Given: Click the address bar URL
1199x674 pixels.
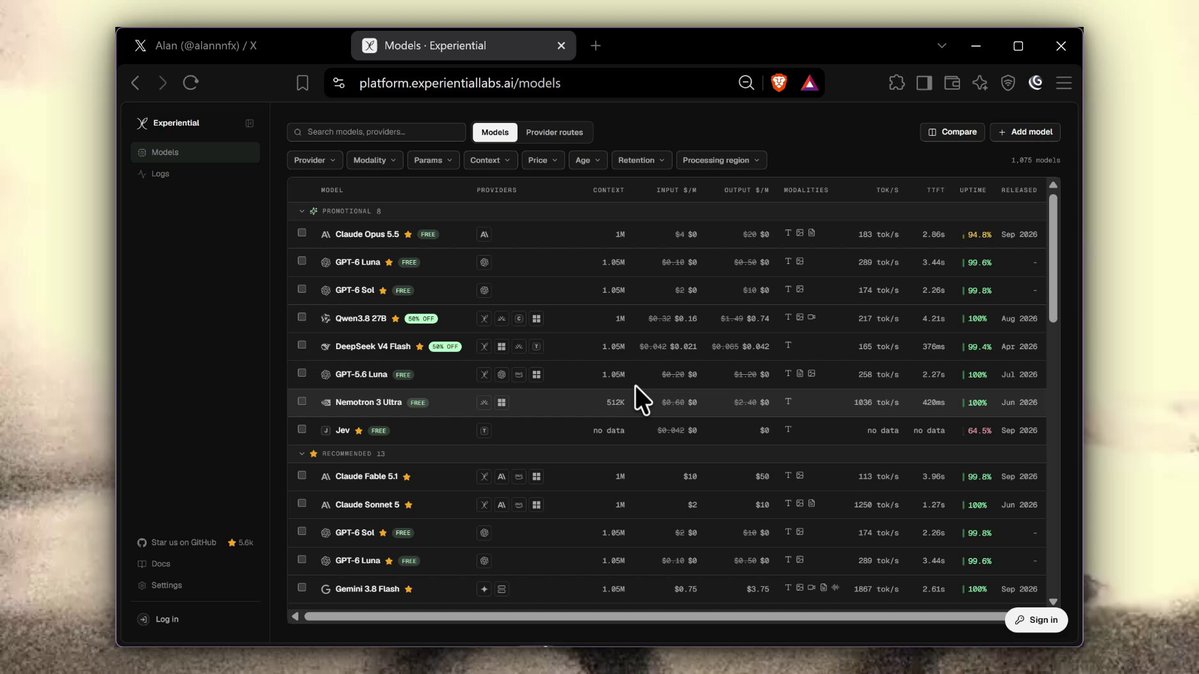Looking at the screenshot, I should coord(460,83).
